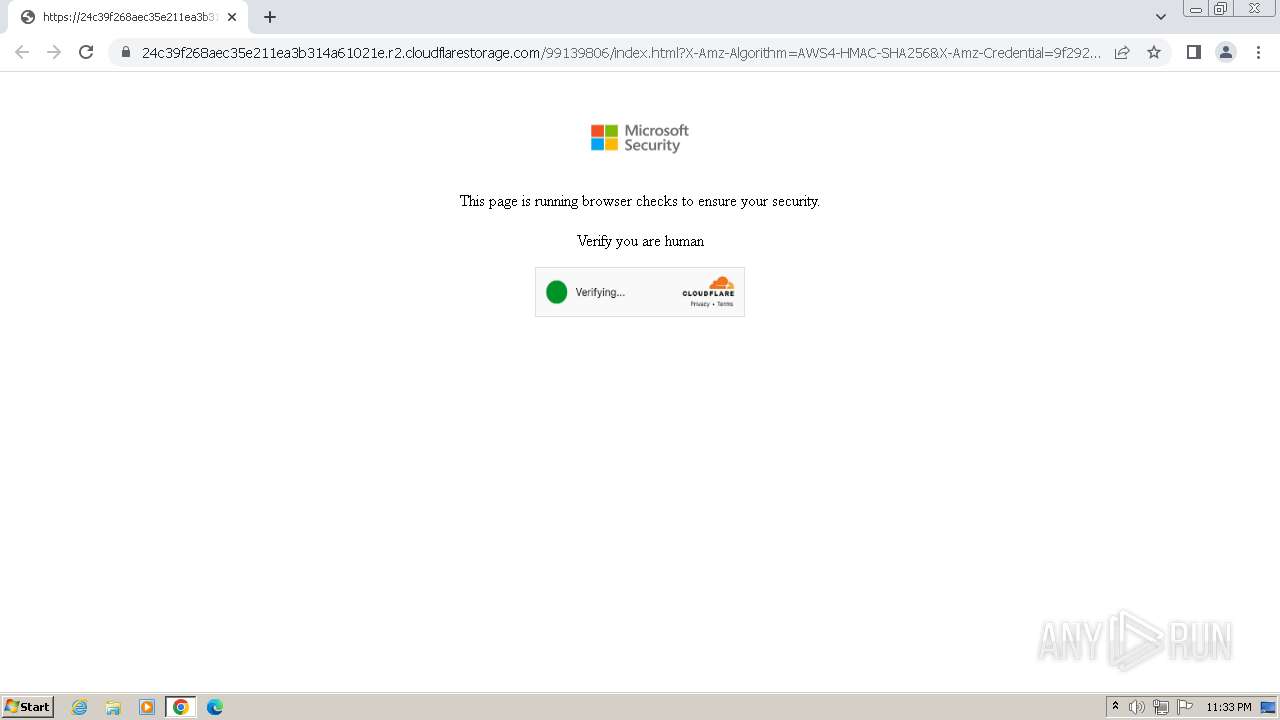This screenshot has height=720, width=1280.
Task: Toggle the browser side panel
Action: tap(1193, 52)
